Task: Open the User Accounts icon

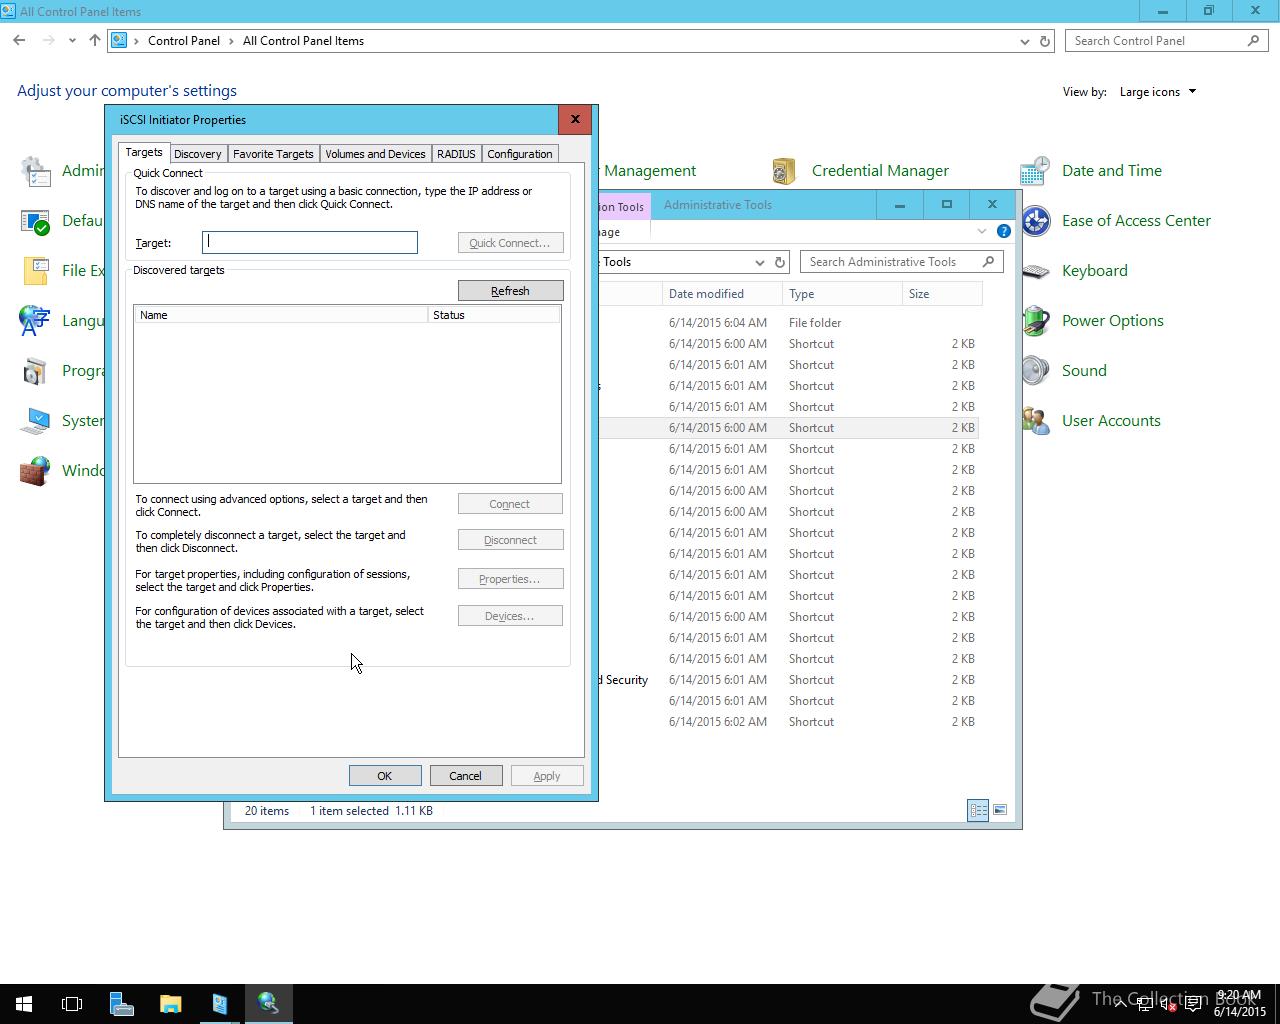Action: coord(1035,421)
